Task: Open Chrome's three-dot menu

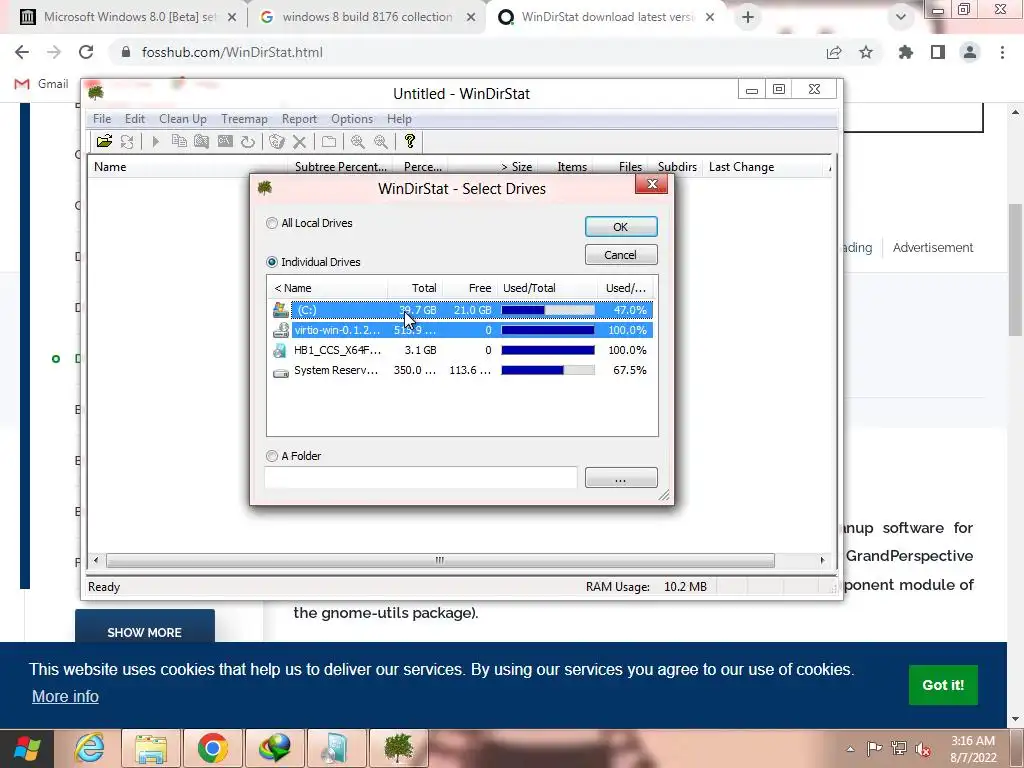Action: tap(1002, 52)
